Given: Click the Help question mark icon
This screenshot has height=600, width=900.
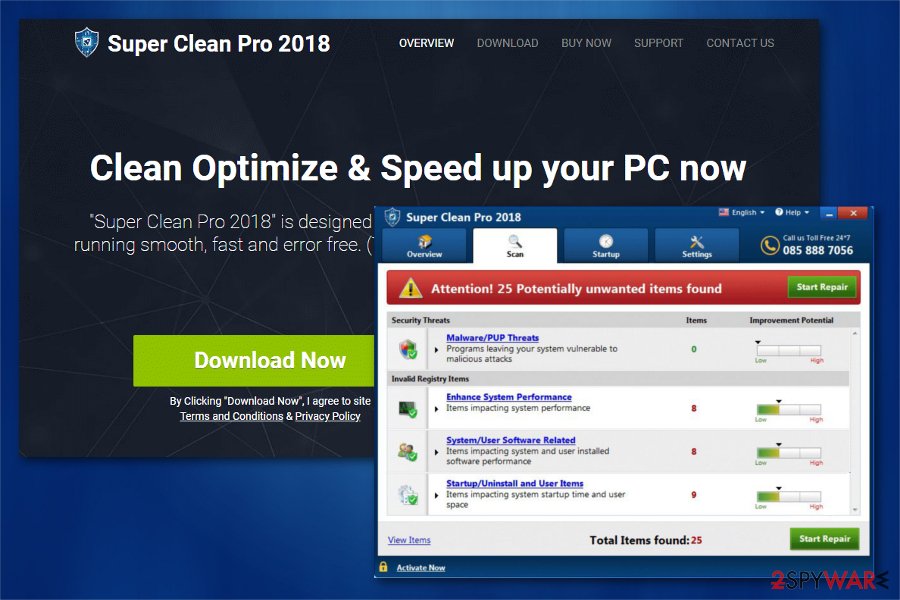Looking at the screenshot, I should tap(779, 212).
